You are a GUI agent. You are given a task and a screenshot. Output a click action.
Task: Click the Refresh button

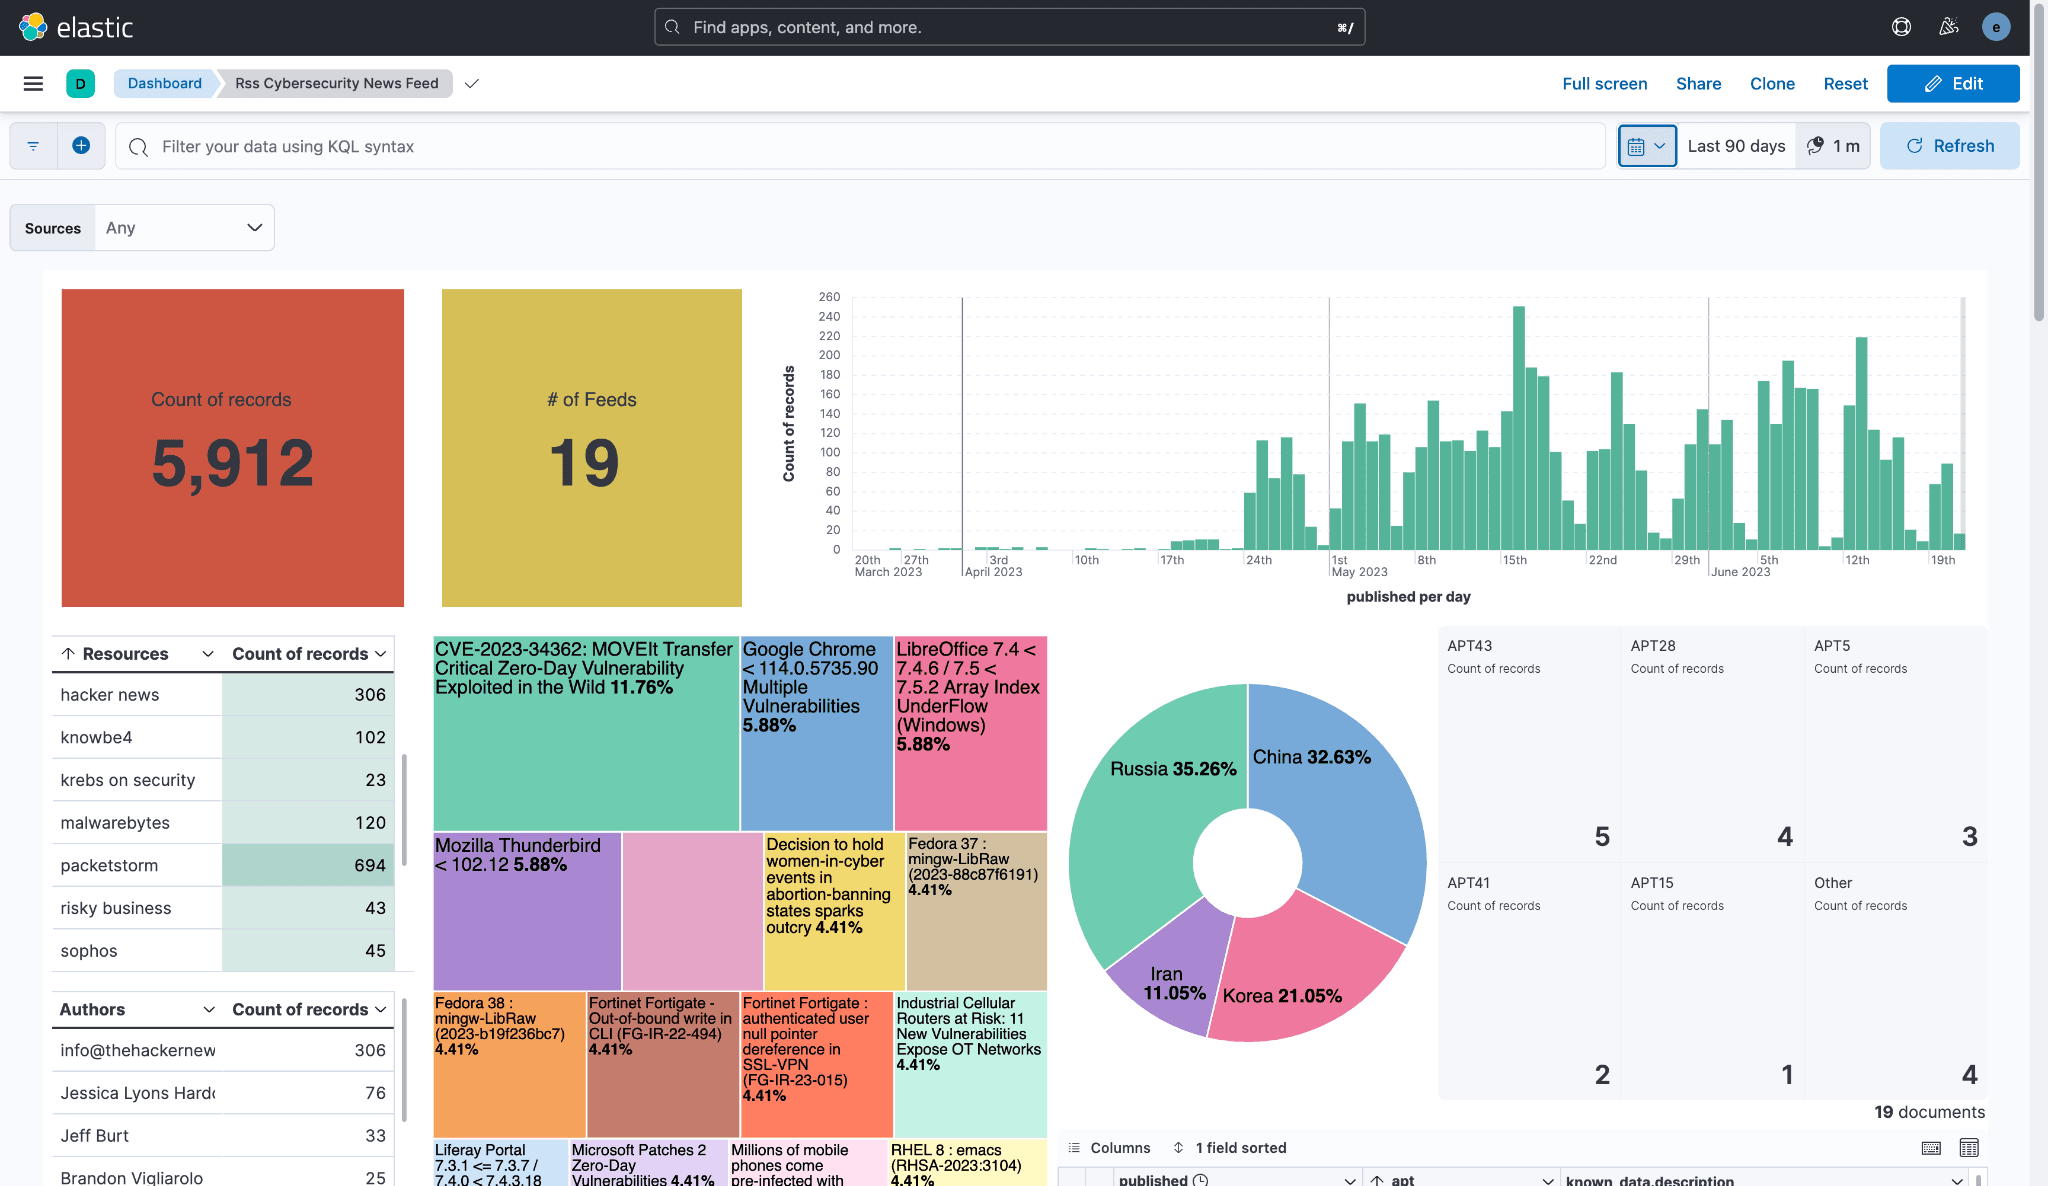1949,146
